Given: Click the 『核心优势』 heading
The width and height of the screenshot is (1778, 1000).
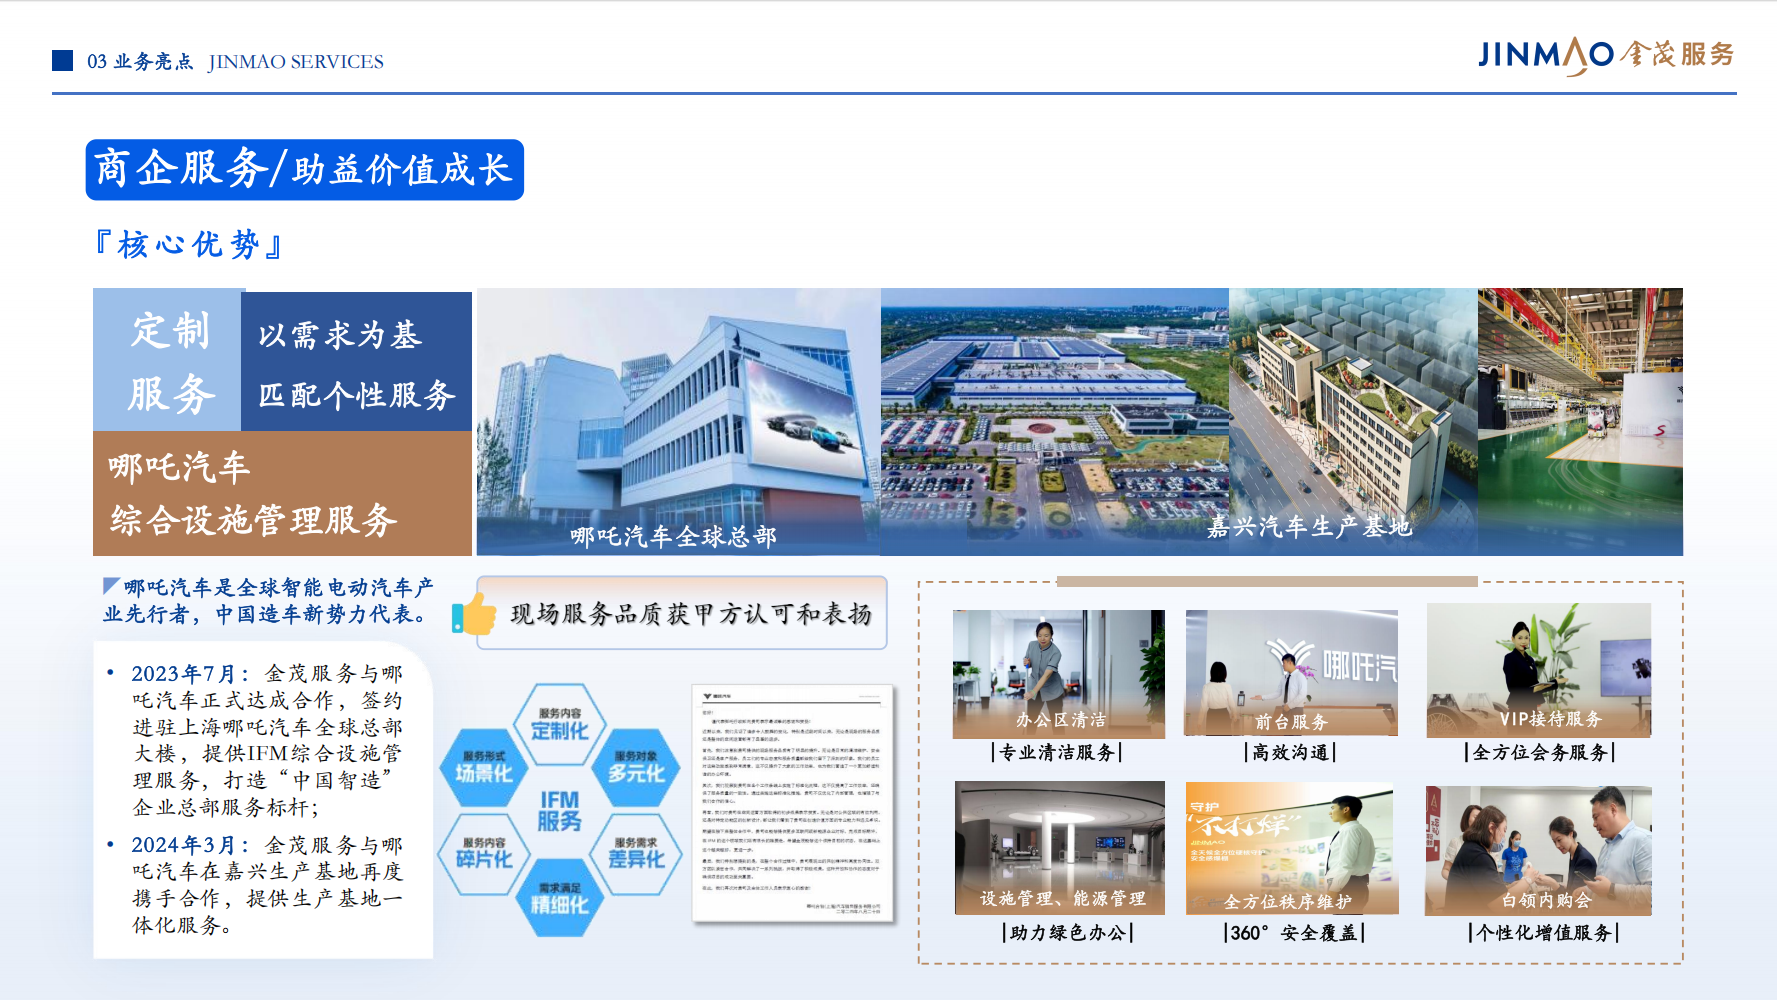Looking at the screenshot, I should click(x=188, y=245).
